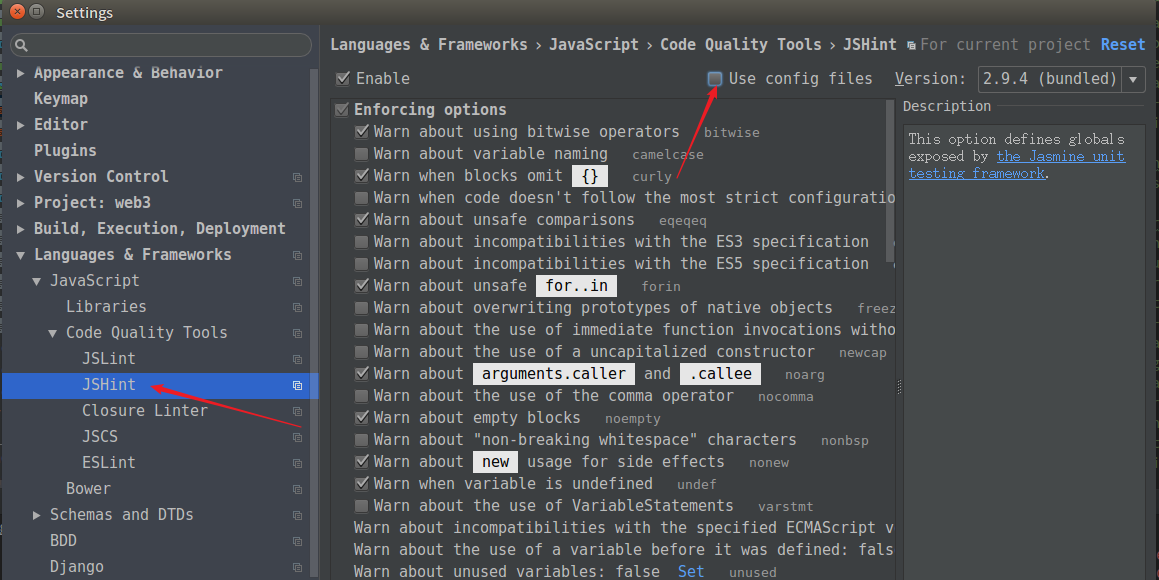1159x580 pixels.
Task: Expand the Version Control node
Action: 21,177
